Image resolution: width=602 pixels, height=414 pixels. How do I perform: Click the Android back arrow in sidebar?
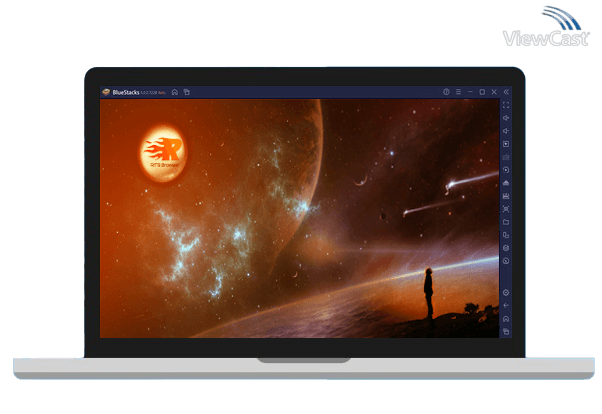506,306
